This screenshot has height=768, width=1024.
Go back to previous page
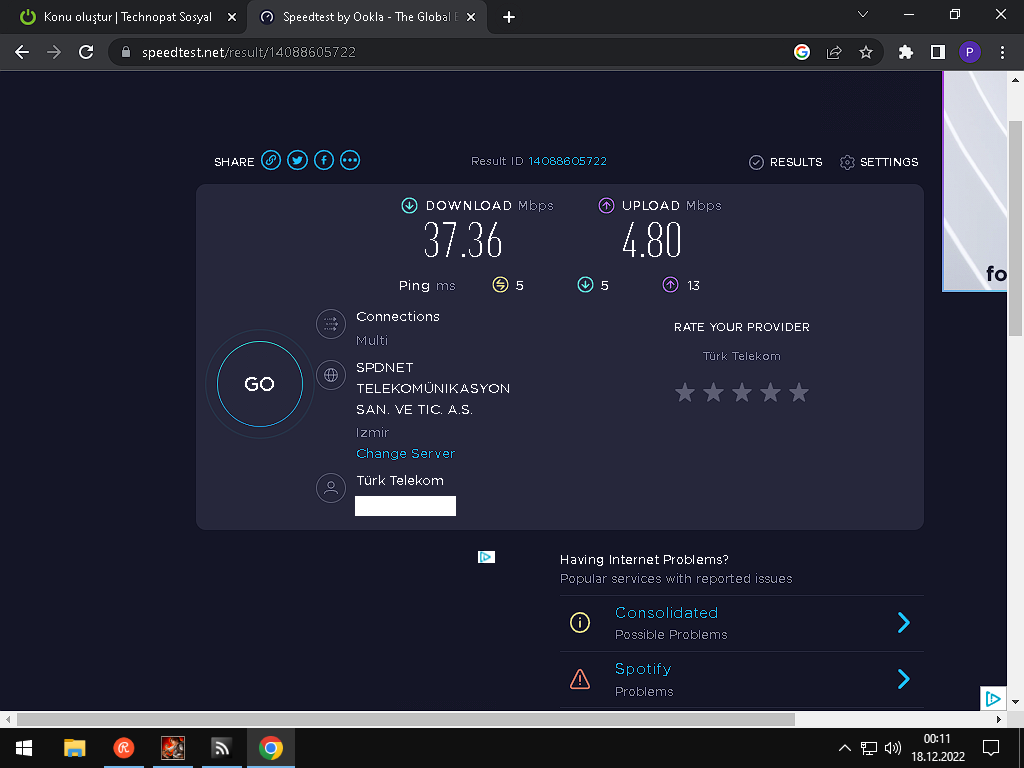tap(22, 52)
